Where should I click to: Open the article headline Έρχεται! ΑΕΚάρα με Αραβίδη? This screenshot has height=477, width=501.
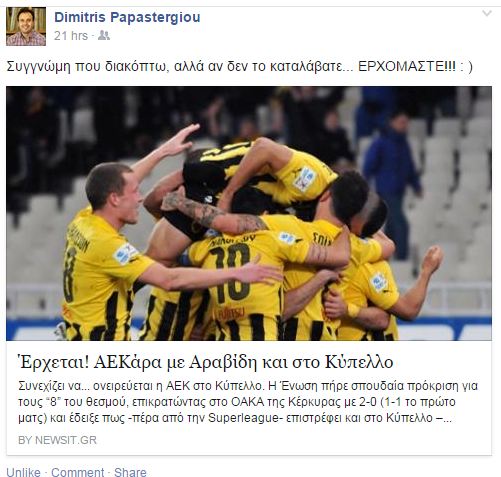pyautogui.click(x=206, y=362)
